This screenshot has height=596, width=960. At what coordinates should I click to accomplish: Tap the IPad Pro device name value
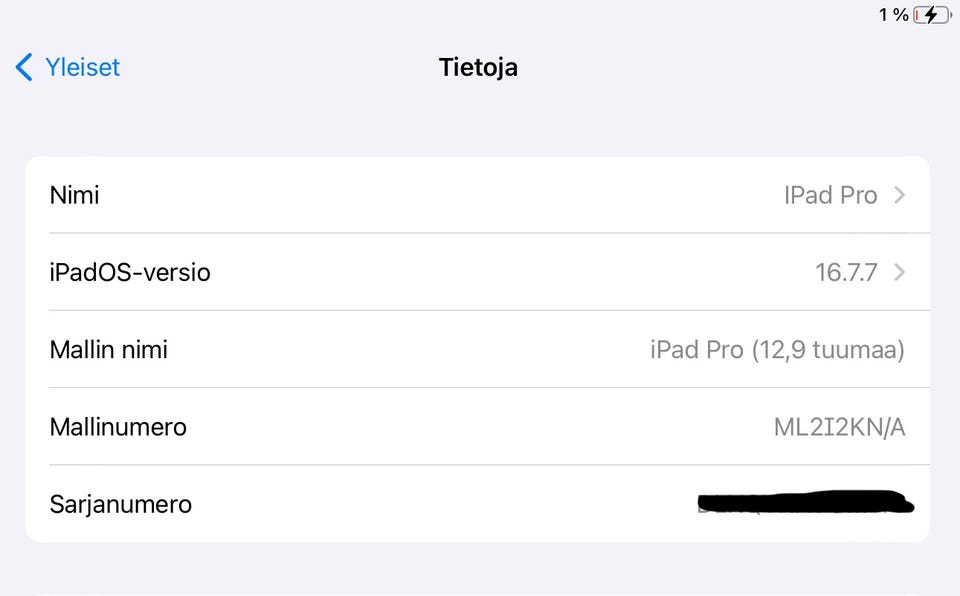(830, 195)
